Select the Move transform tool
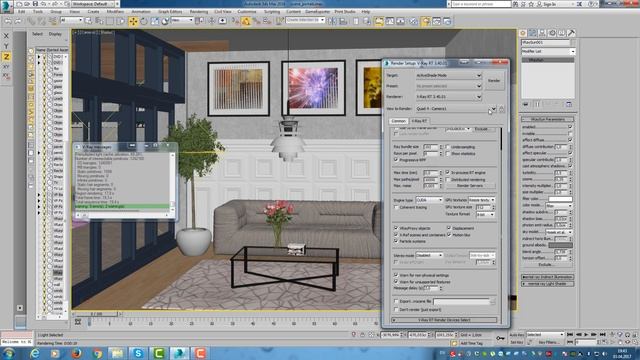640x360 pixels. 133,21
